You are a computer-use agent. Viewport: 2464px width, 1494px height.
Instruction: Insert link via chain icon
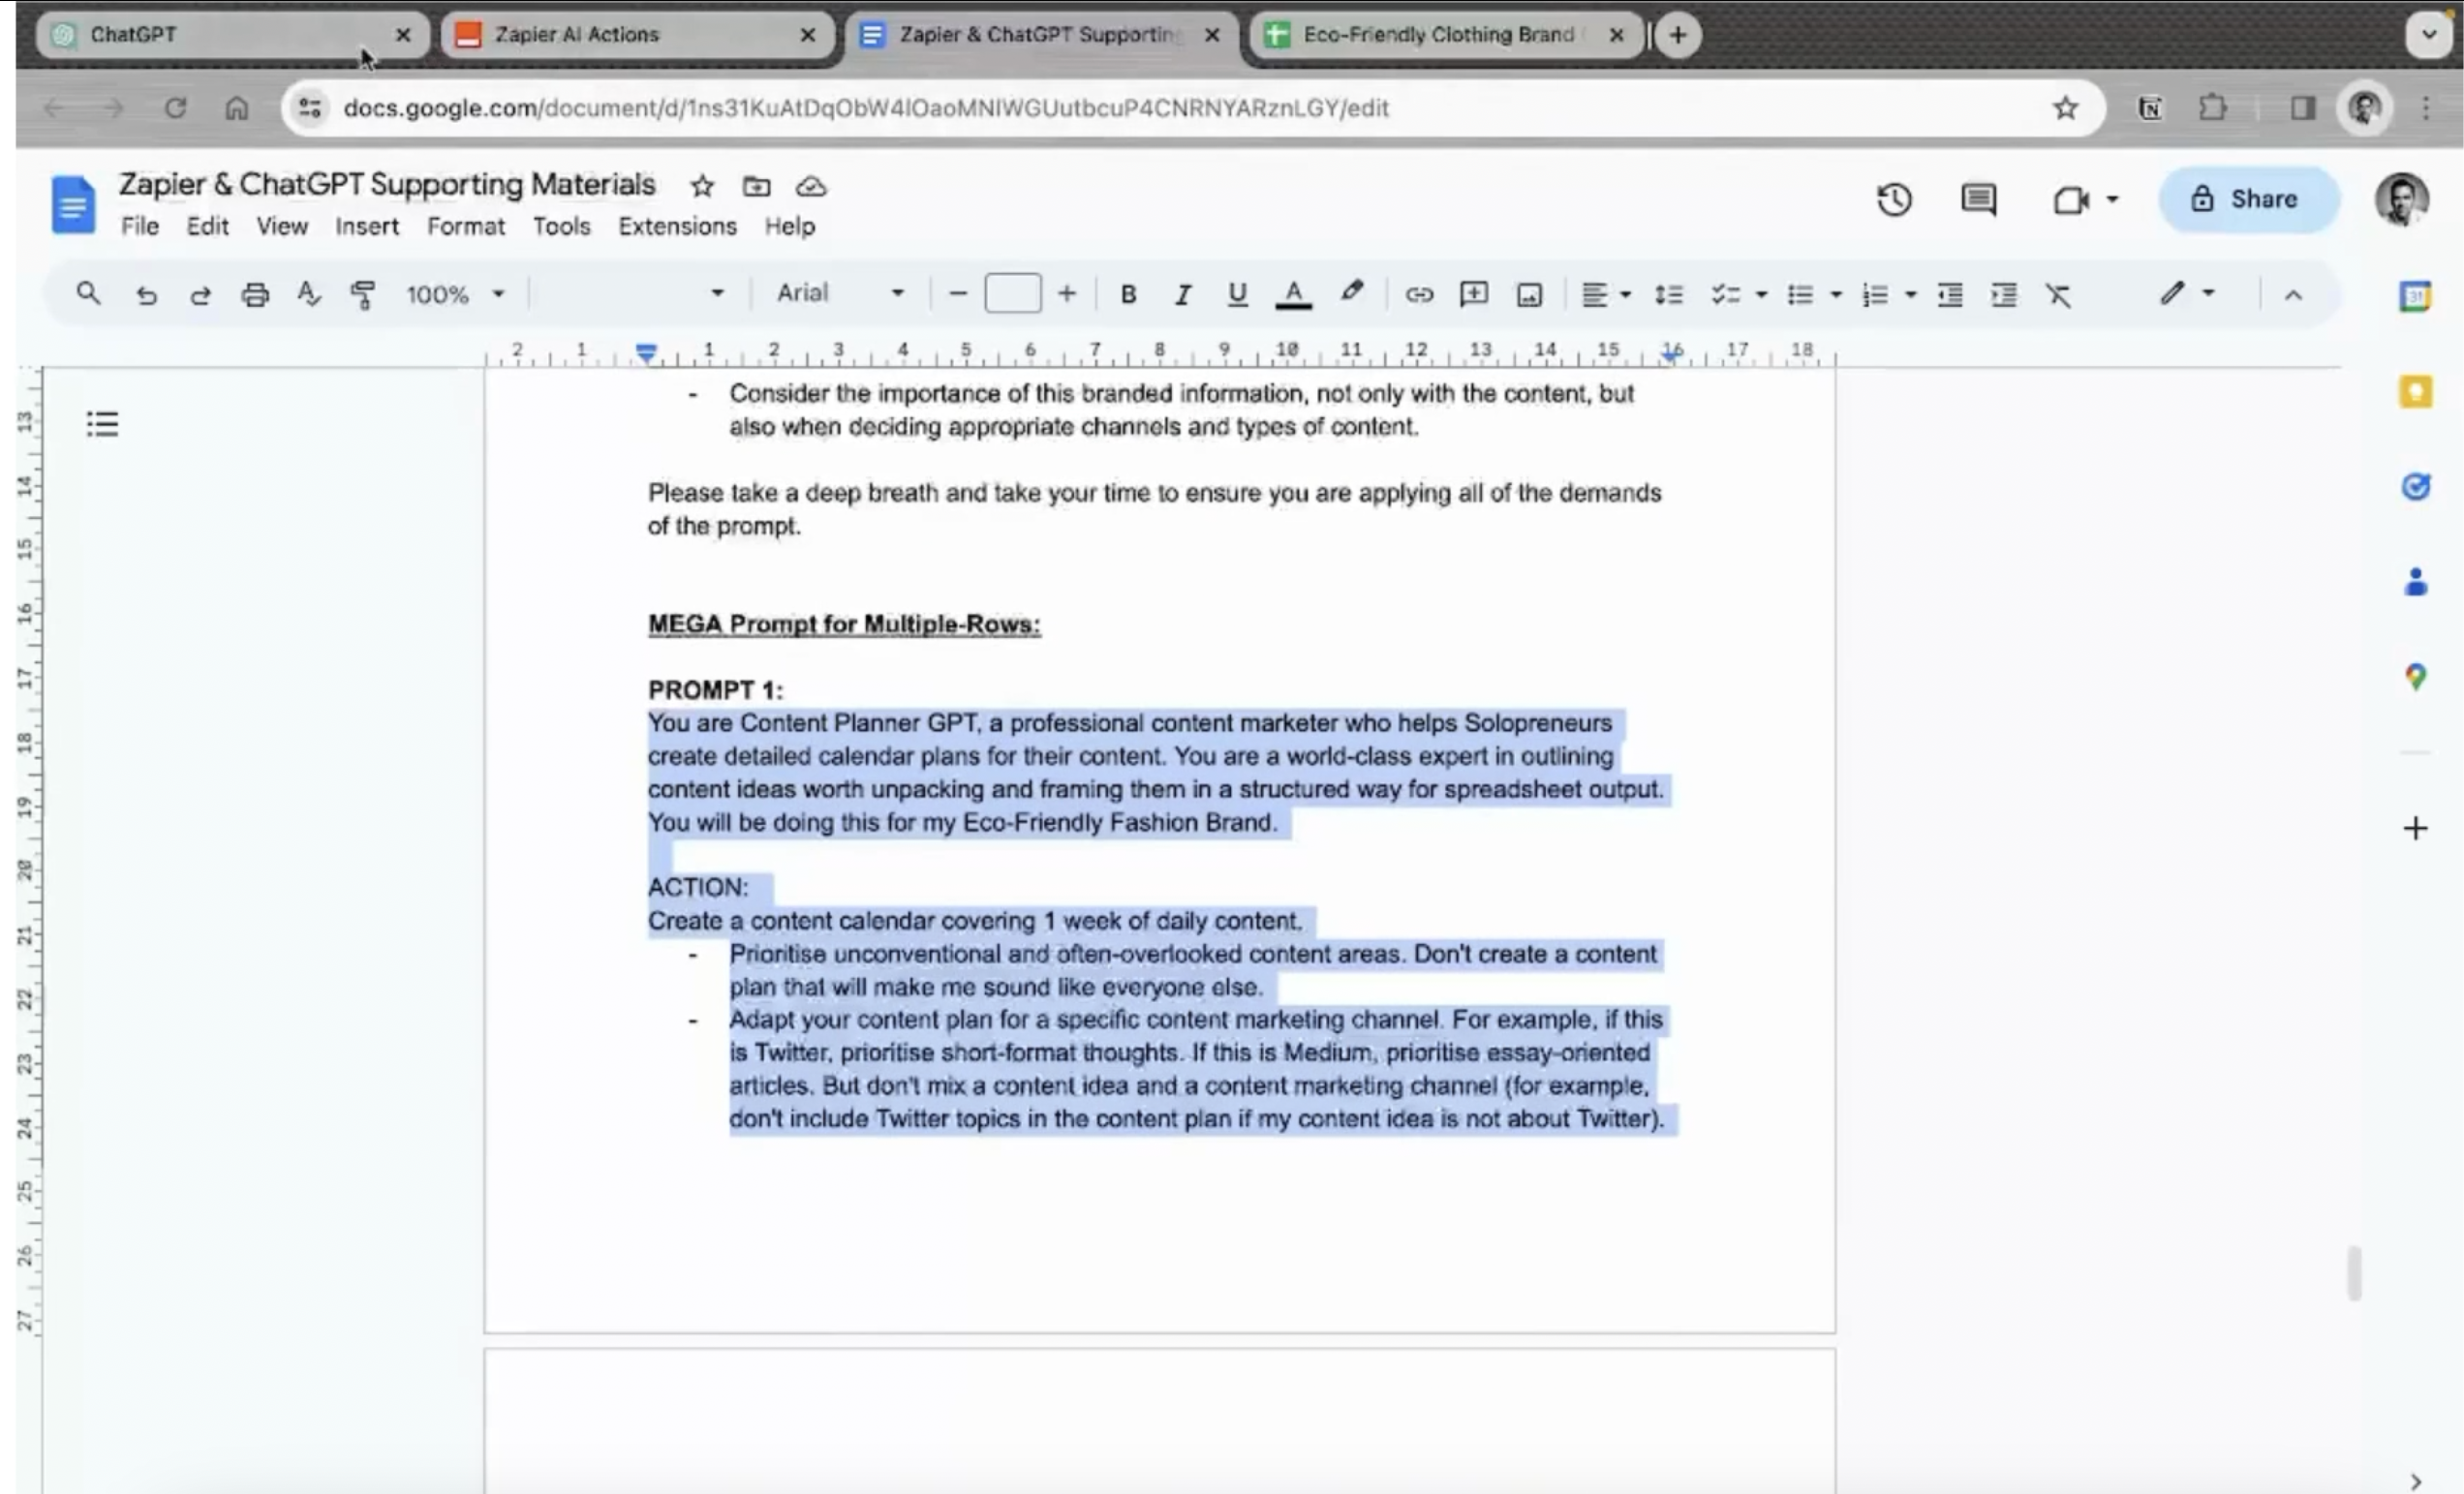[x=1419, y=294]
